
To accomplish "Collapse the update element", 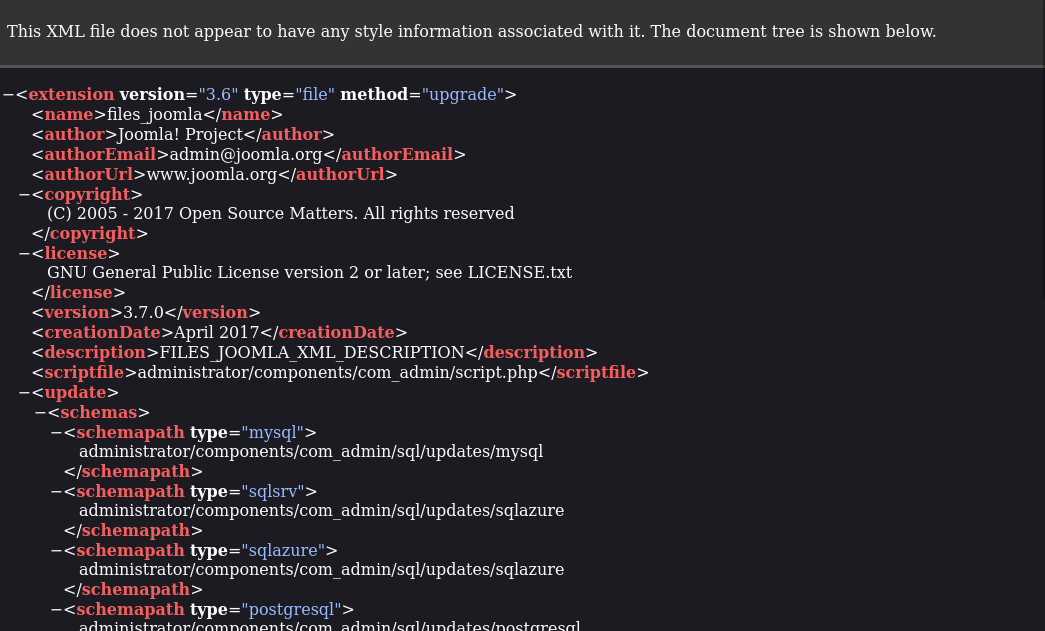I will (25, 392).
